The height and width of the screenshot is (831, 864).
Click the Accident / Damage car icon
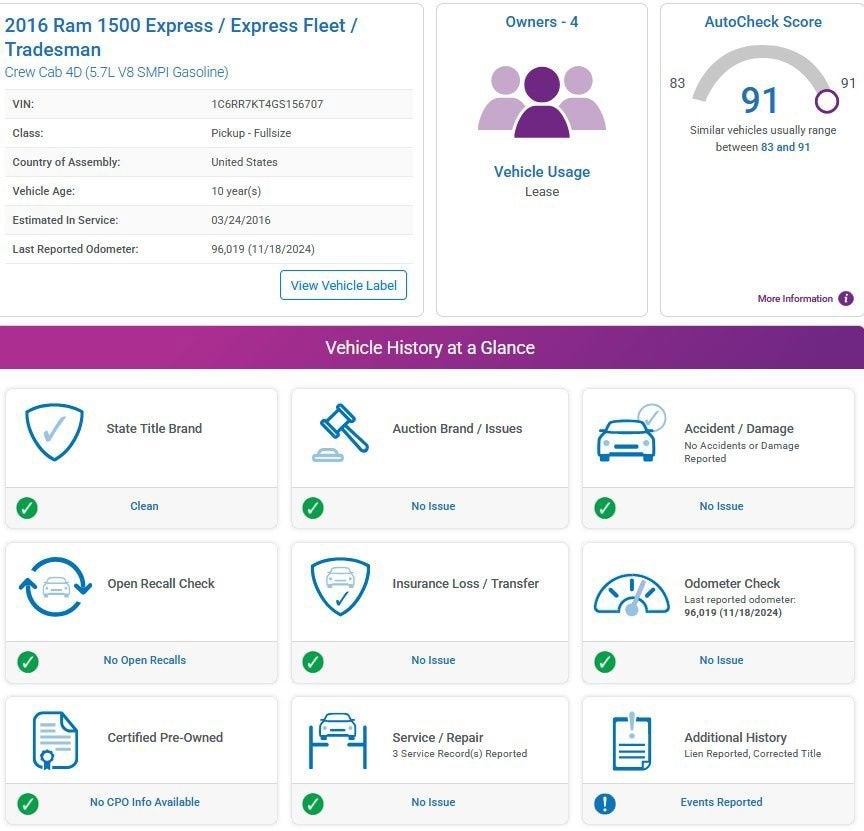[x=631, y=433]
